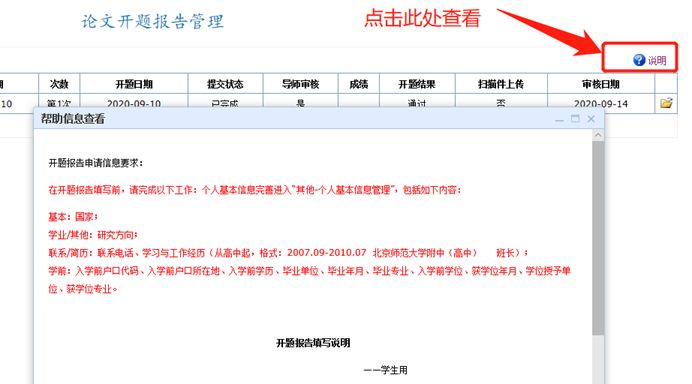Click the red 学业/其他：研究方向 line
Screen dimensions: 692x384
point(93,235)
